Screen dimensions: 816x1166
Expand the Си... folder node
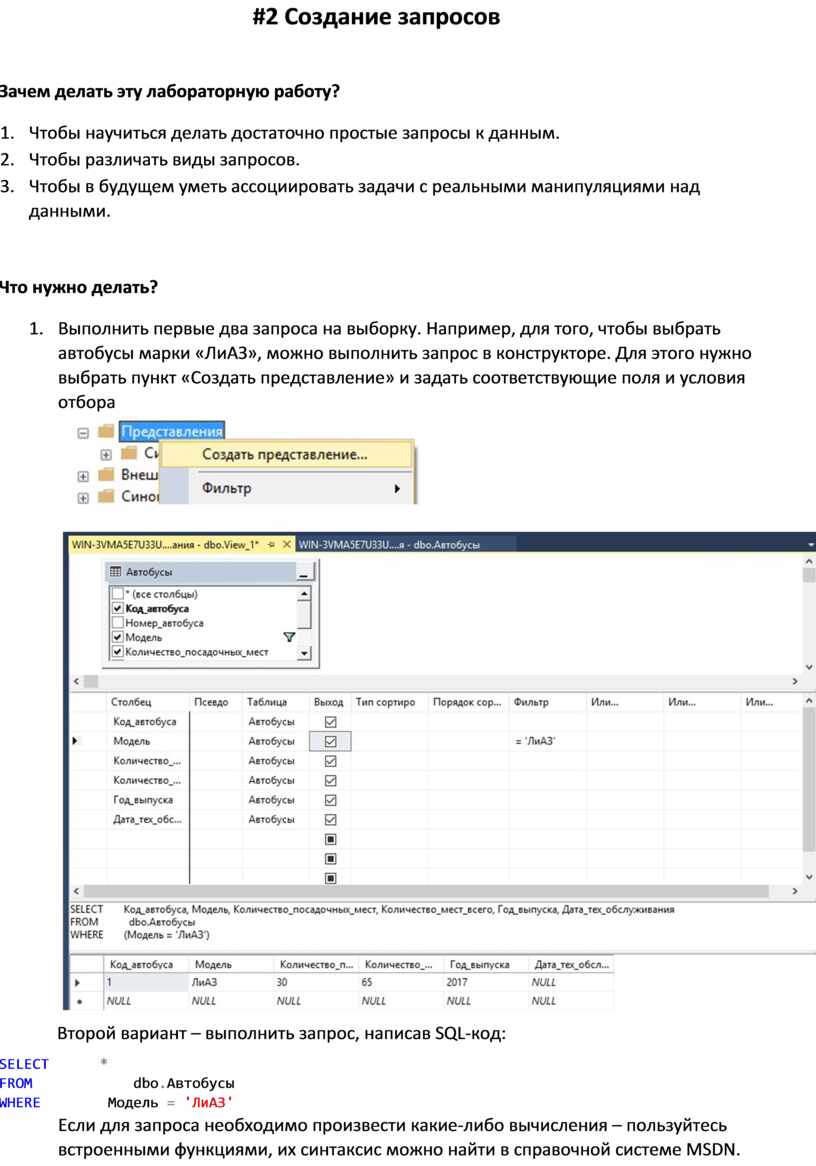tap(106, 454)
